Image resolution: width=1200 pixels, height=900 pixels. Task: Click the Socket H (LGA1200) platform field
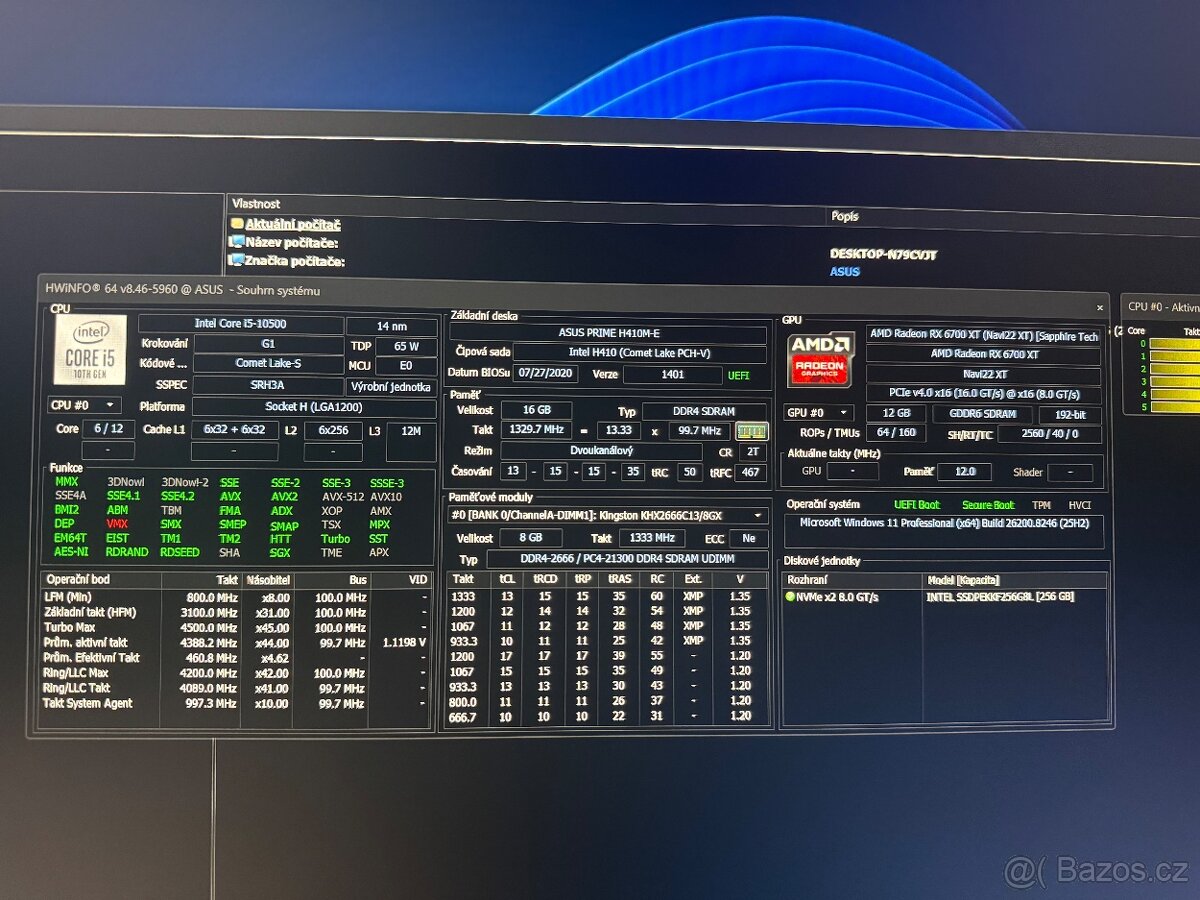(x=314, y=407)
